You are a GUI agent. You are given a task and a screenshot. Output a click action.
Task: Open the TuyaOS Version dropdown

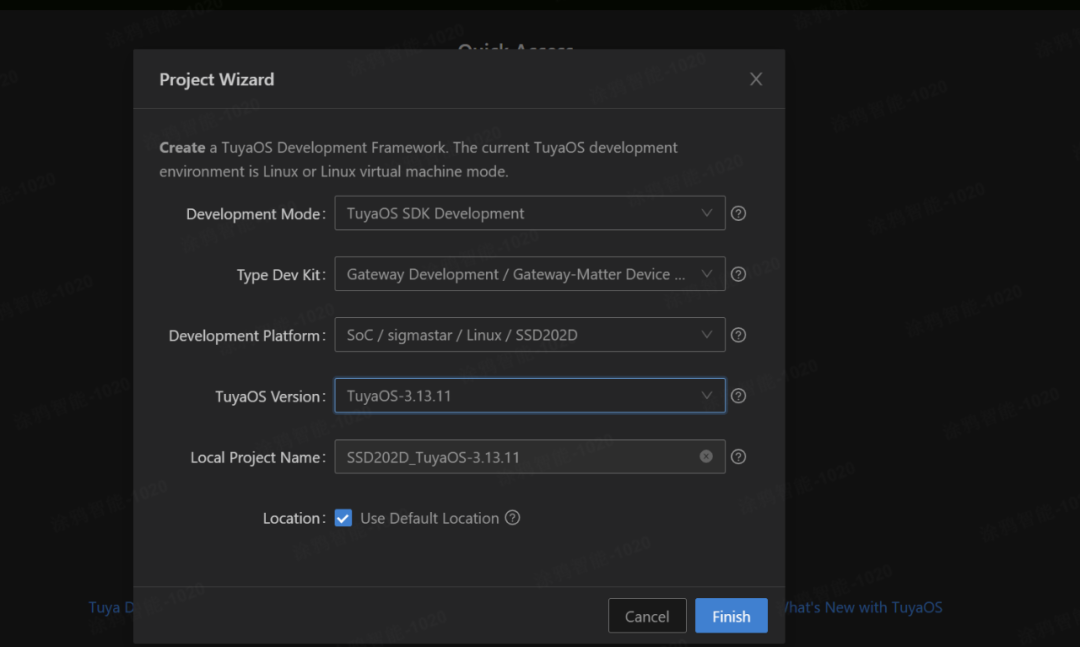pos(529,396)
